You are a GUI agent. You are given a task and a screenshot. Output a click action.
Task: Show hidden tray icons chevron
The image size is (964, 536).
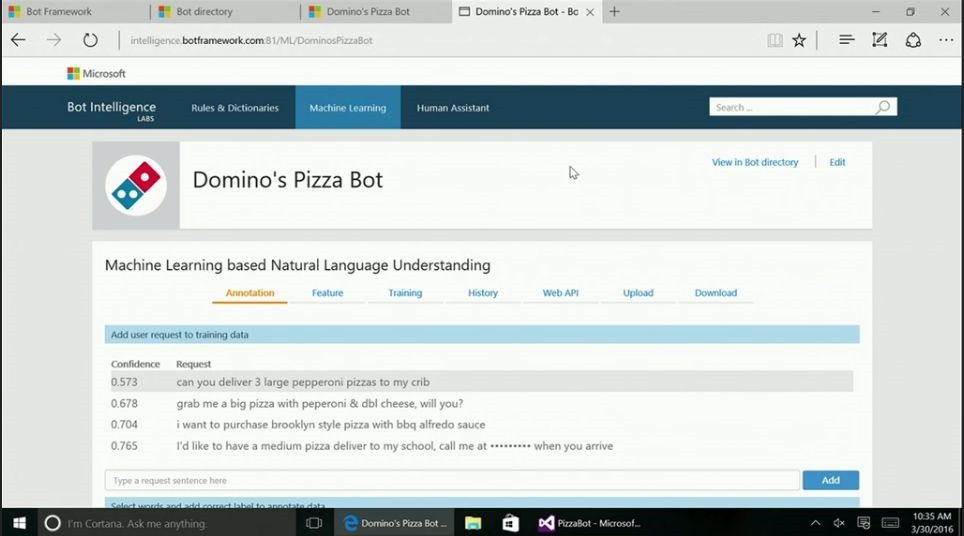815,523
